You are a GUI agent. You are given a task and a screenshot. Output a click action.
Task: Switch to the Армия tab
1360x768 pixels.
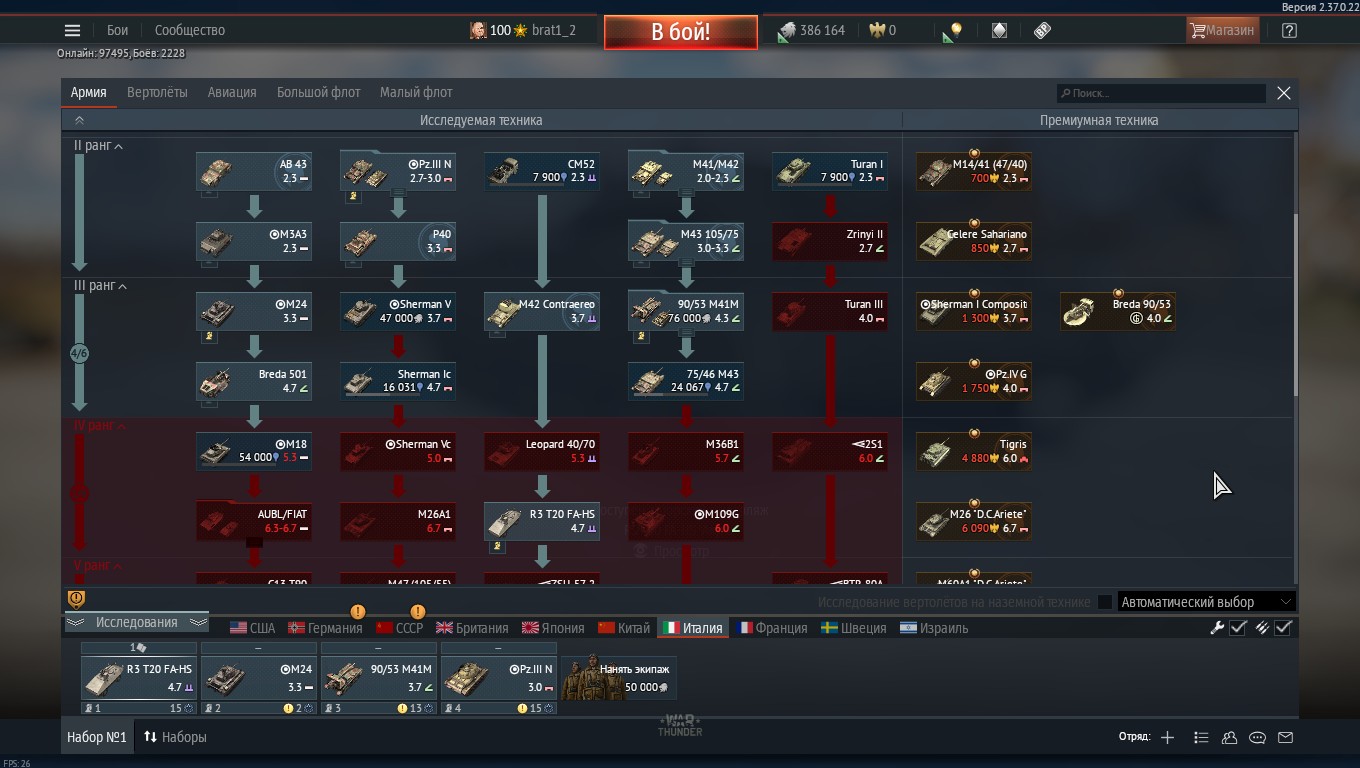[x=88, y=92]
